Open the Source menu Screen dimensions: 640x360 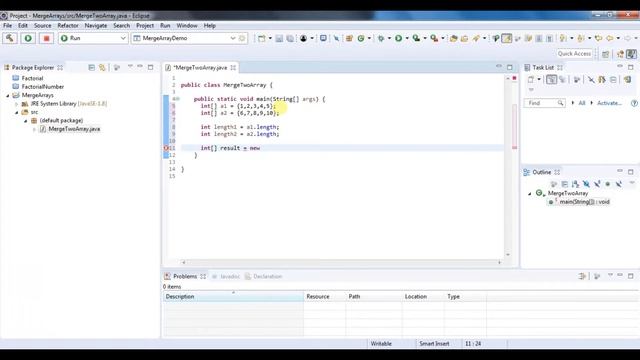pyautogui.click(x=42, y=25)
